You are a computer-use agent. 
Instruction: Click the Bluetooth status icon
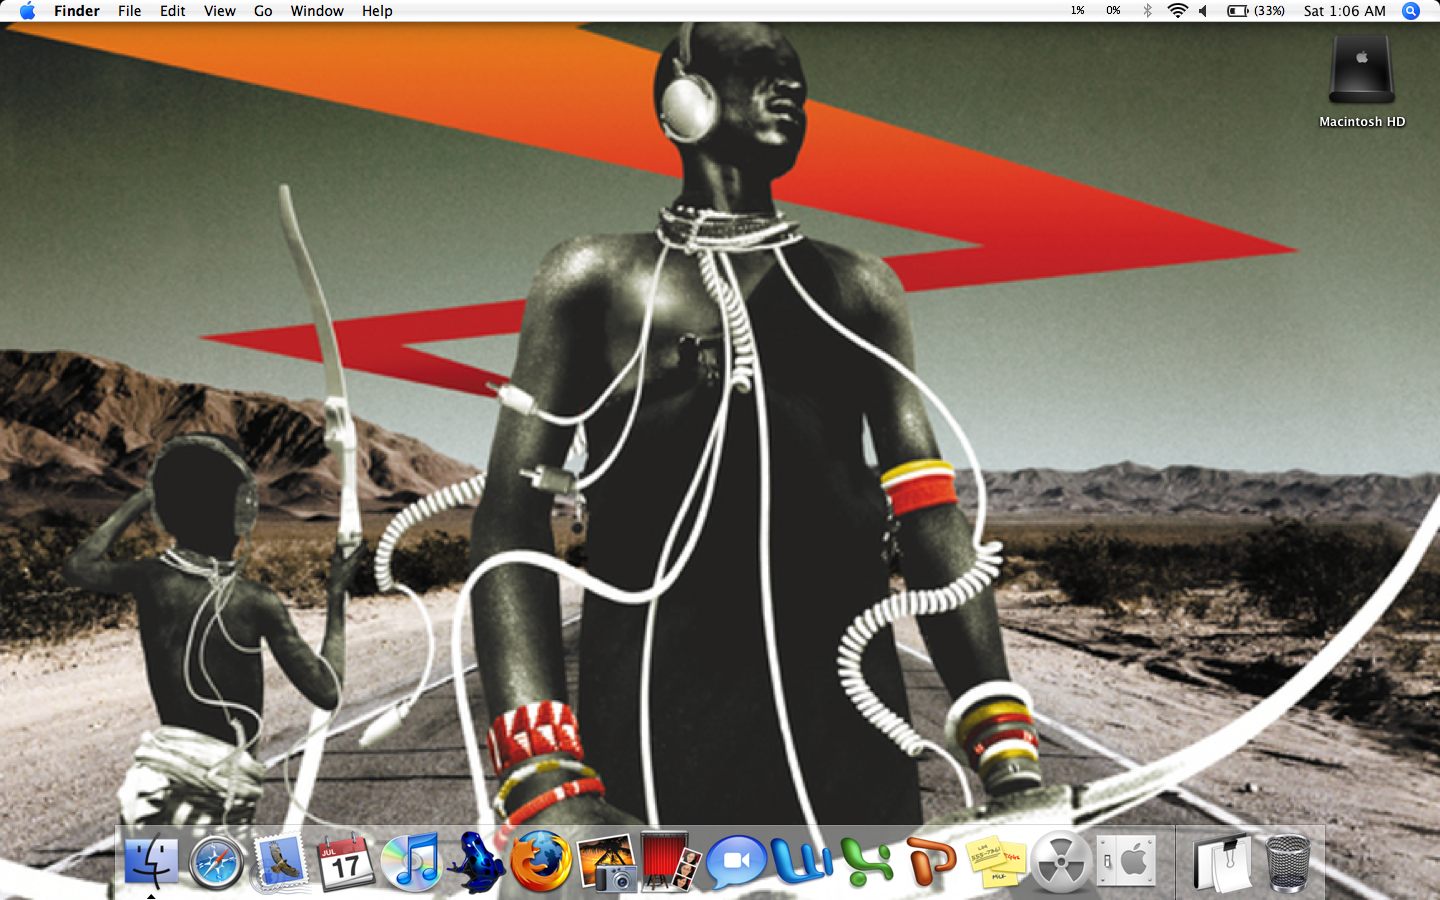tap(1147, 11)
